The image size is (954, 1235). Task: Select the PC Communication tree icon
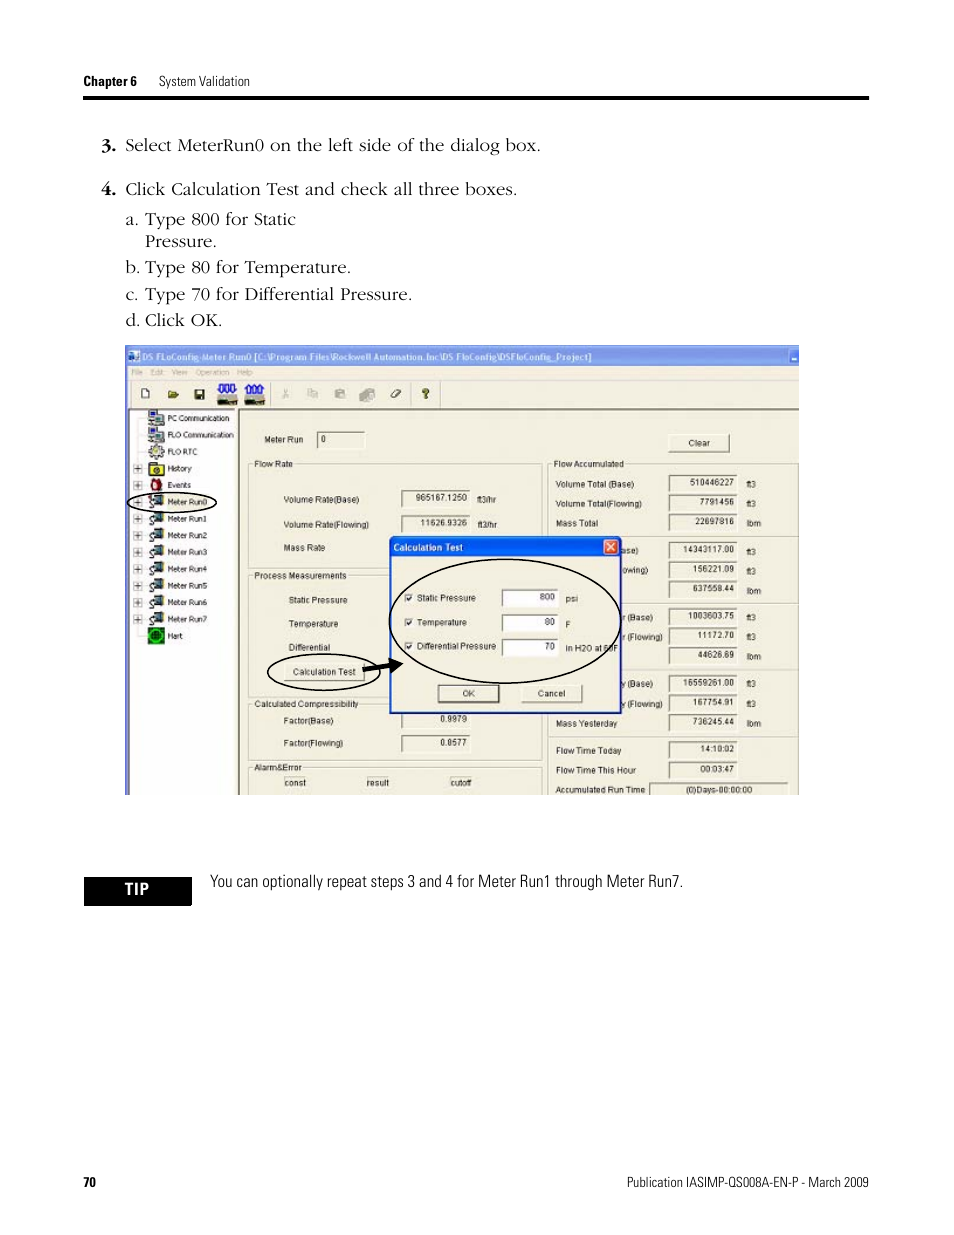[x=156, y=418]
